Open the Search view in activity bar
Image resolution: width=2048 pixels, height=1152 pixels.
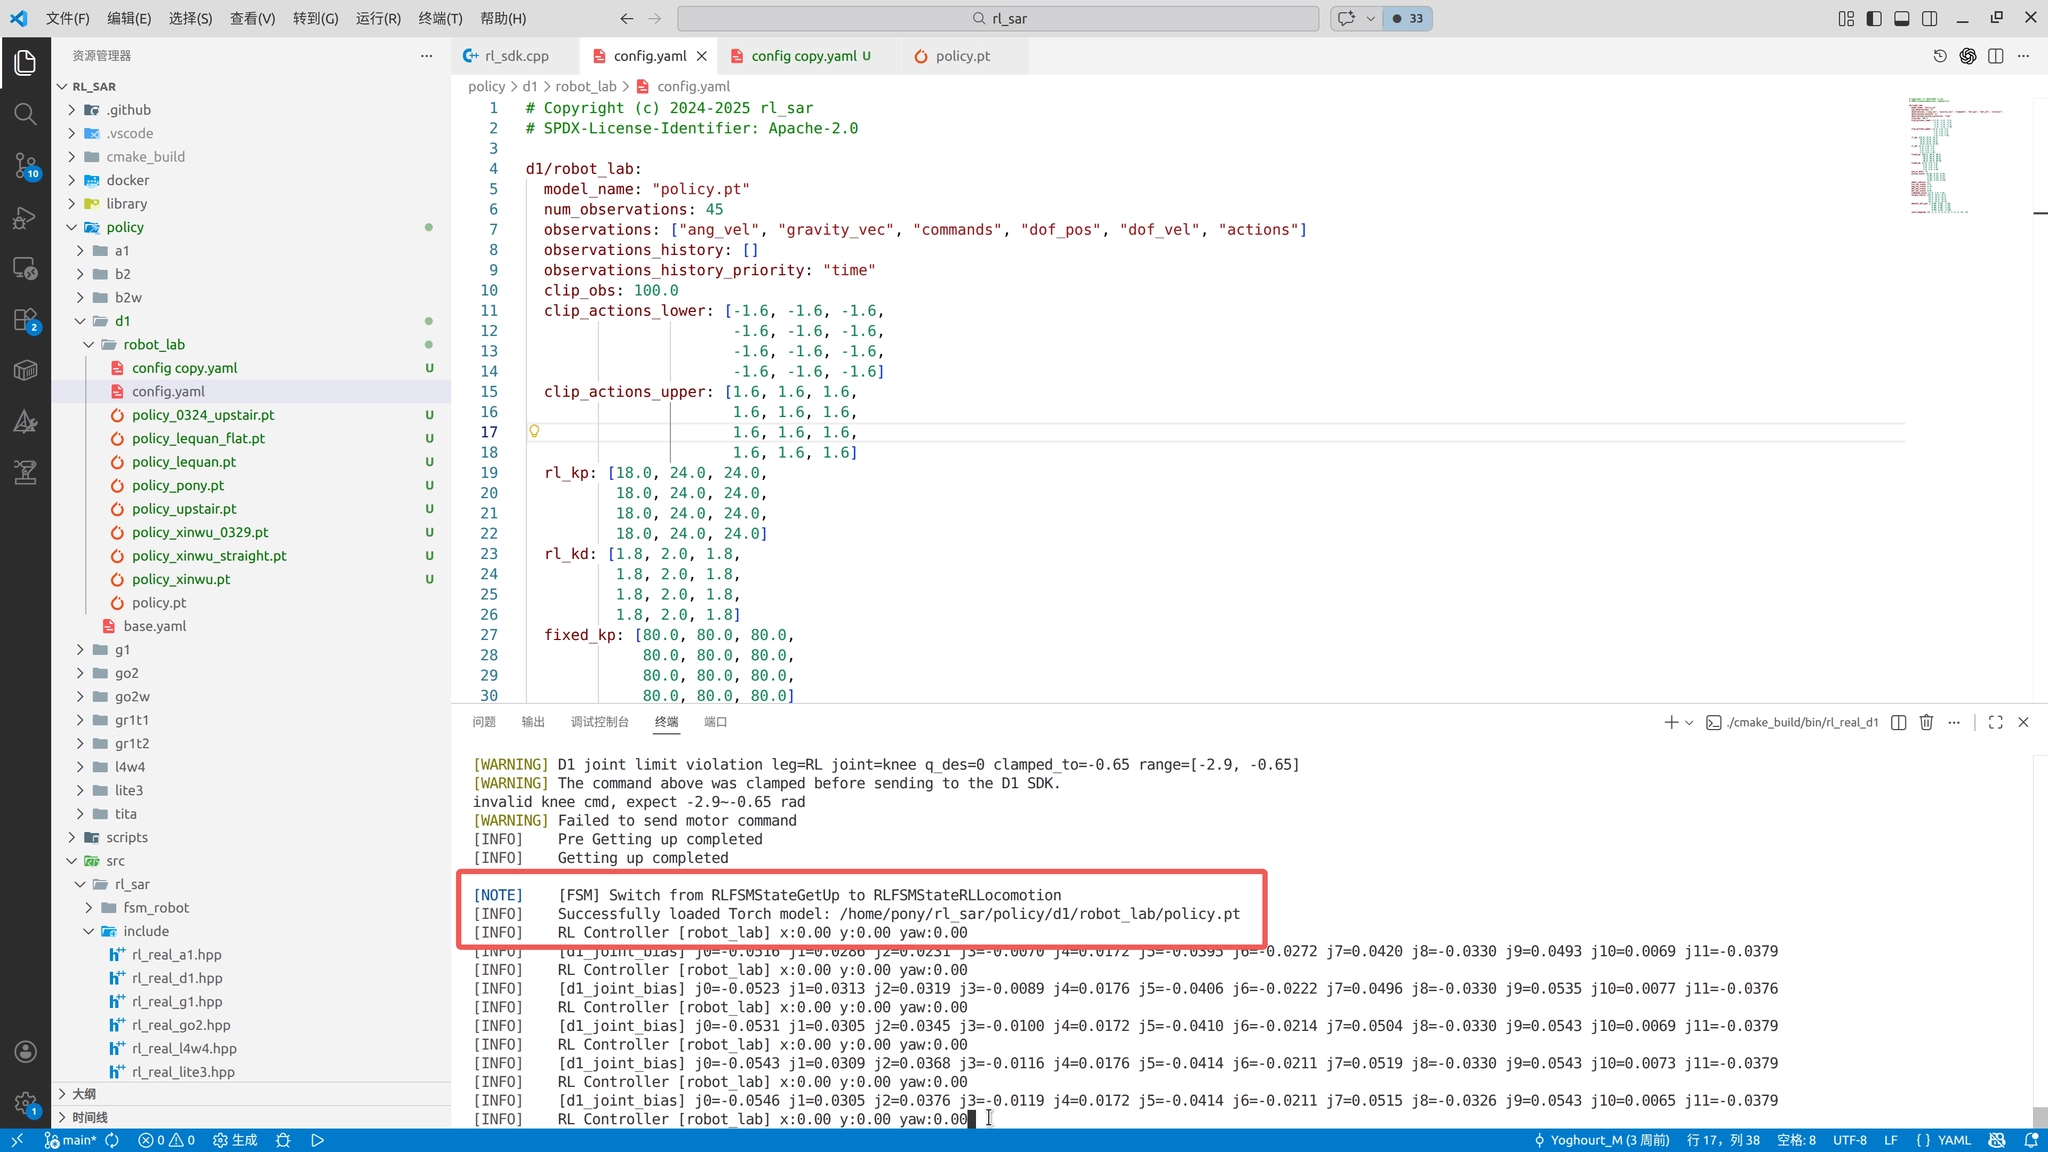[x=25, y=114]
